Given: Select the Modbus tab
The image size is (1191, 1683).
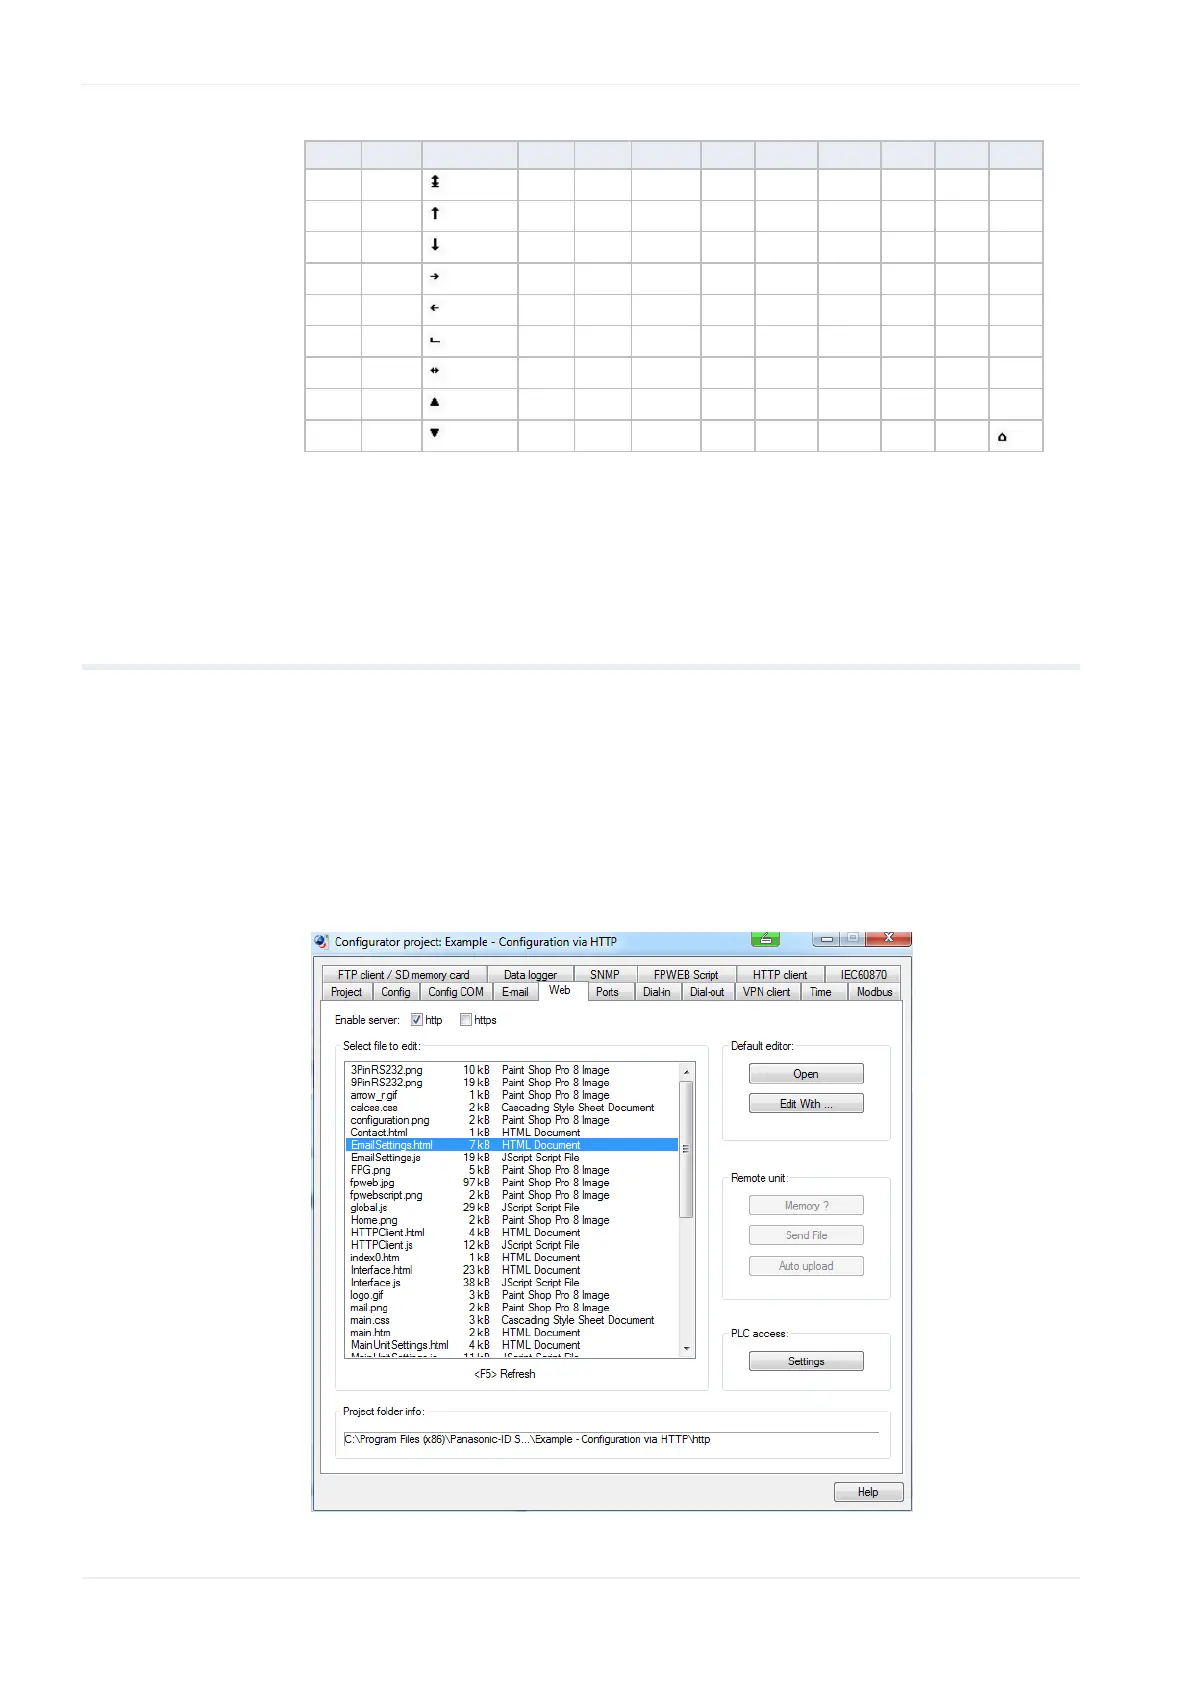Looking at the screenshot, I should (x=874, y=992).
